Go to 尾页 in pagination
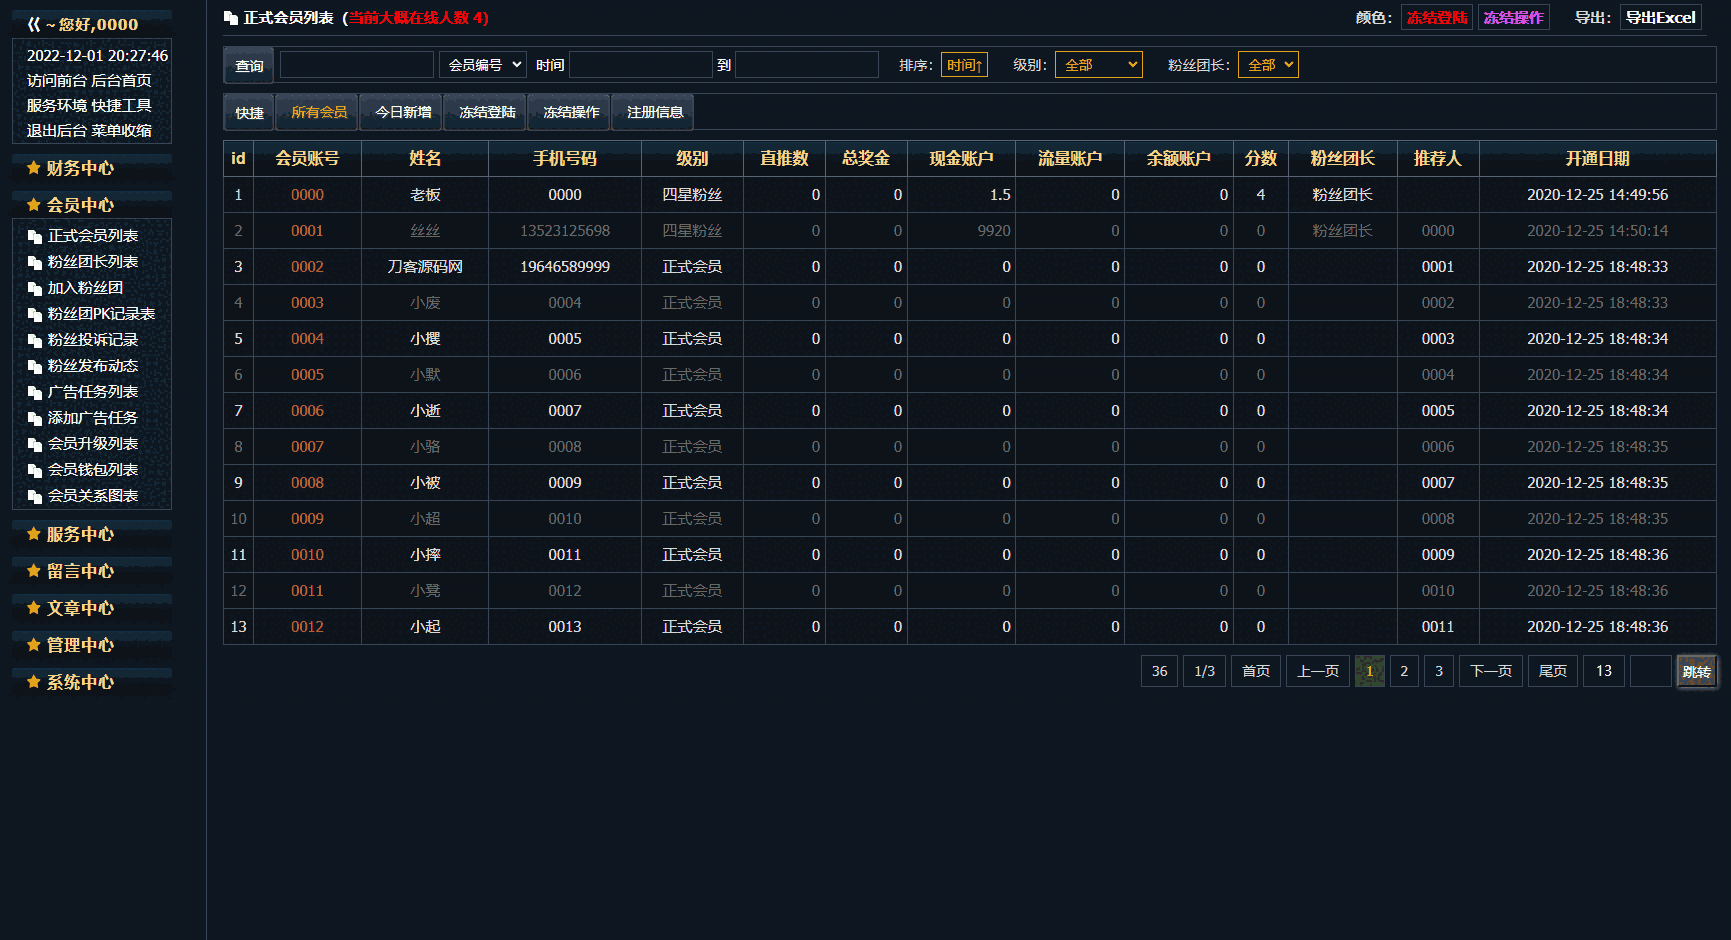The height and width of the screenshot is (940, 1731). pyautogui.click(x=1553, y=671)
